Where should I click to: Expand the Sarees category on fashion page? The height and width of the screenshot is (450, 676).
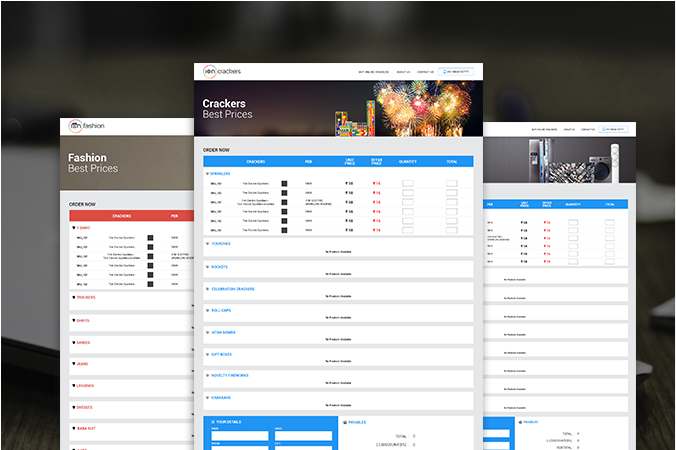(81, 343)
